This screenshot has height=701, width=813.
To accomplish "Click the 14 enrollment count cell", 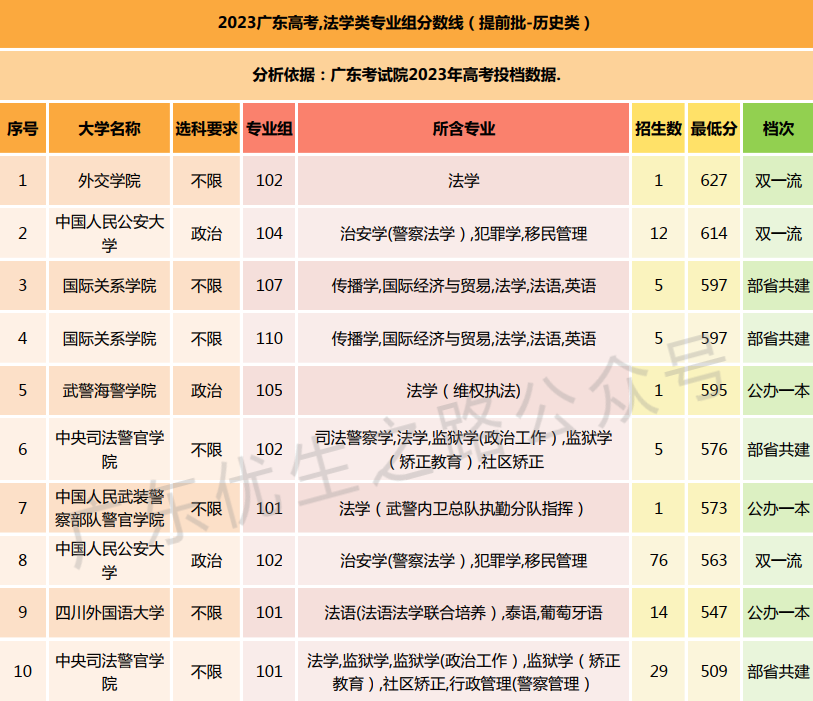I will coord(658,613).
